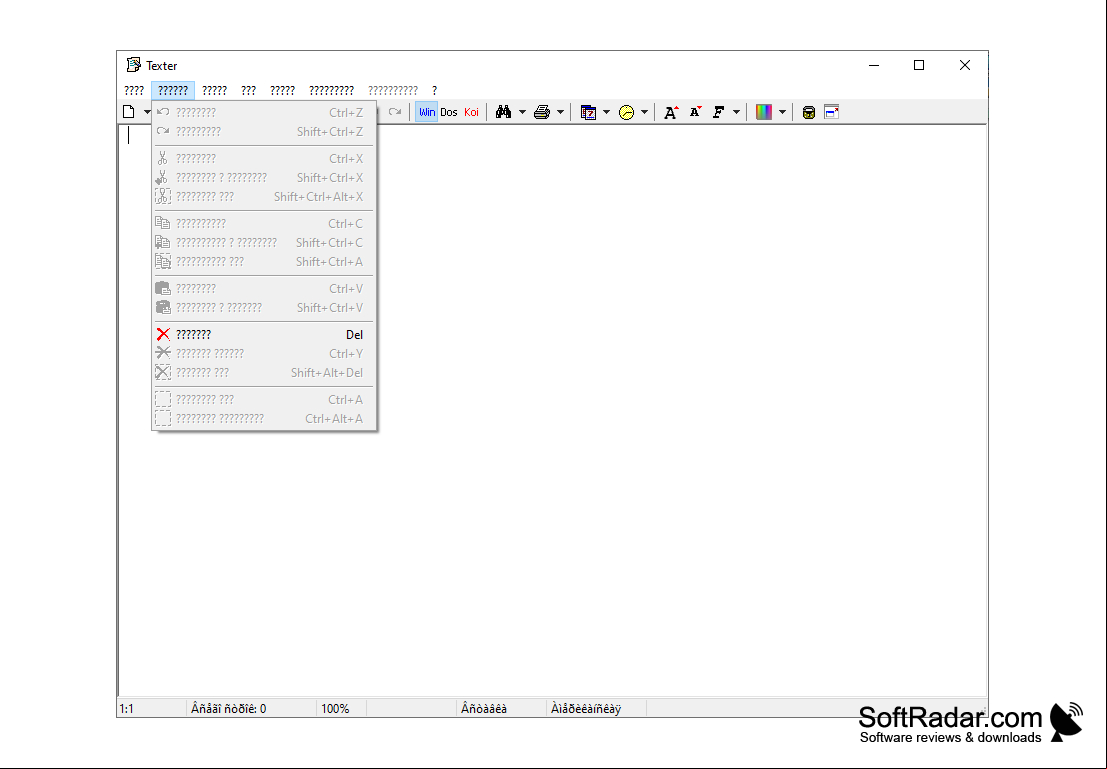Choose the menu entry with shortcut Shift+Ctrl+C
The width and height of the screenshot is (1107, 769).
(x=264, y=242)
